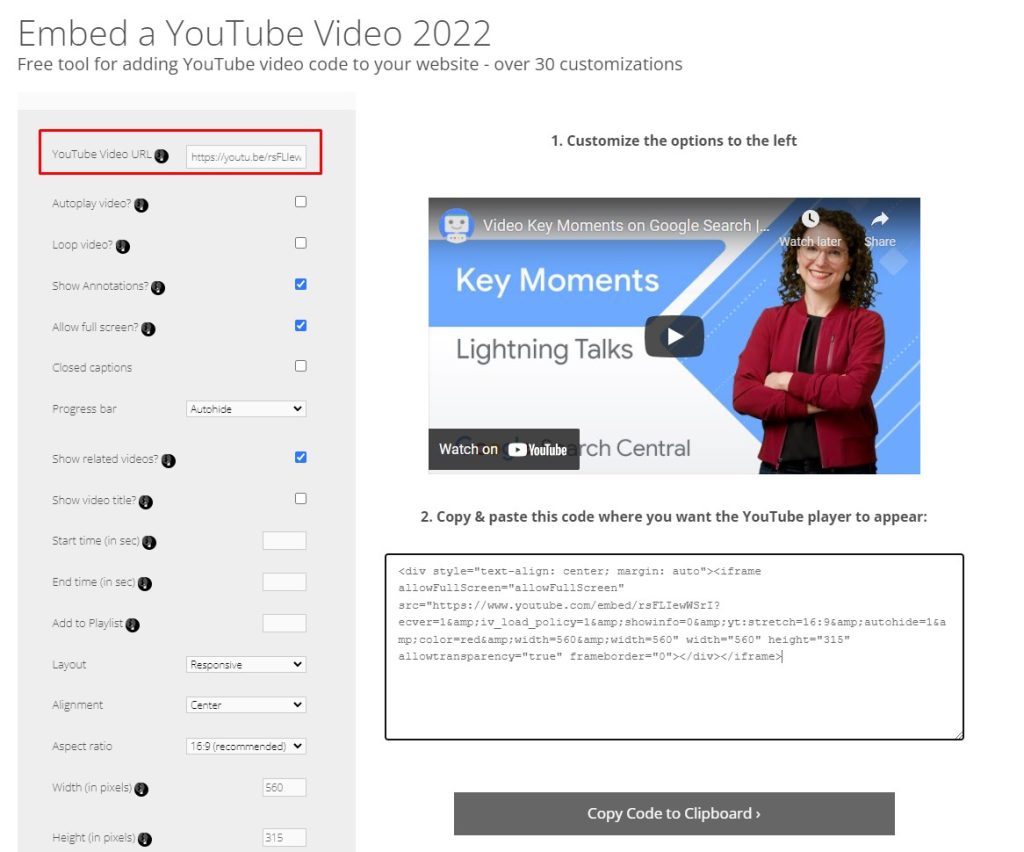Click the info icon beside Loop video?

tap(123, 246)
